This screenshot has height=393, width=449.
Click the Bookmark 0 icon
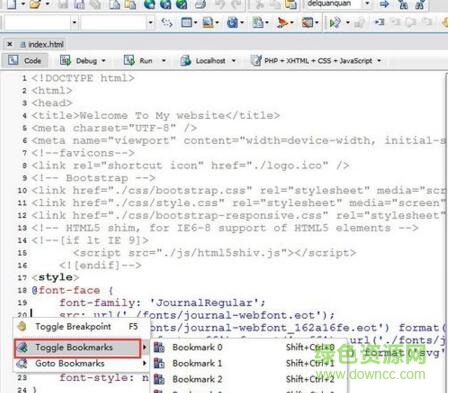click(159, 347)
